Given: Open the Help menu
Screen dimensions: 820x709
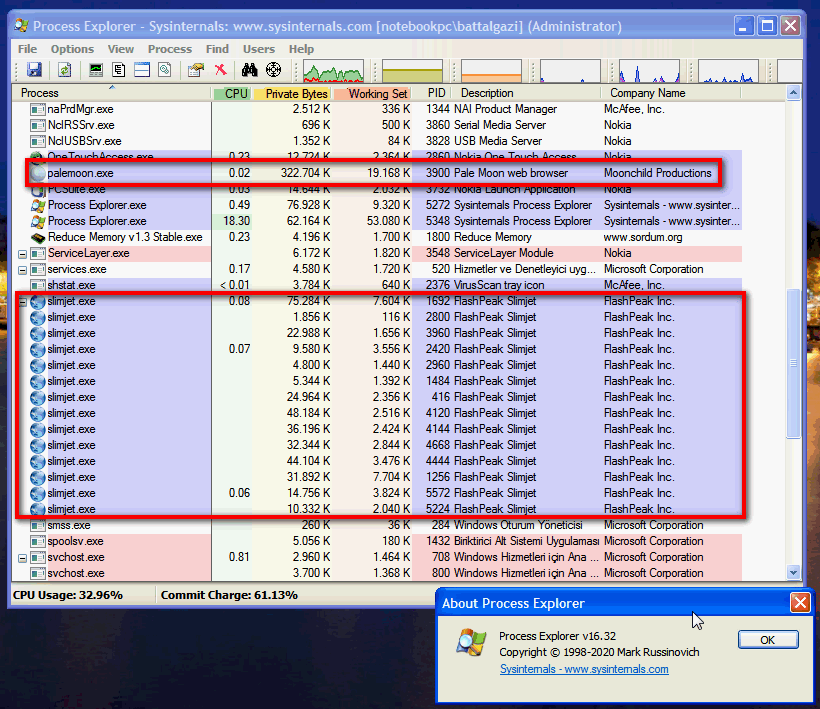Looking at the screenshot, I should click(x=301, y=49).
